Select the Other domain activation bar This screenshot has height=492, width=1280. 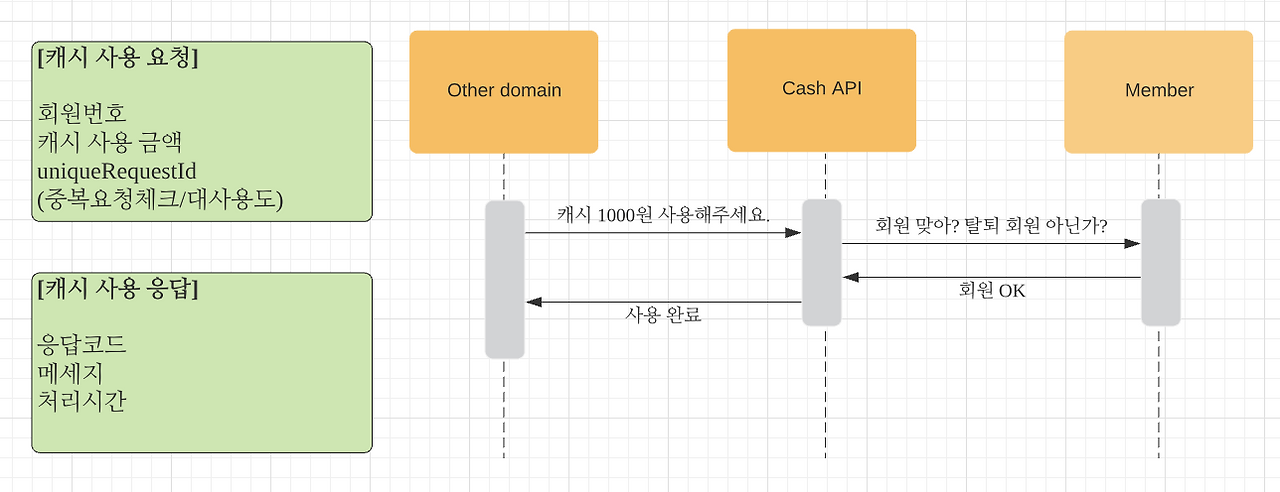pos(505,280)
